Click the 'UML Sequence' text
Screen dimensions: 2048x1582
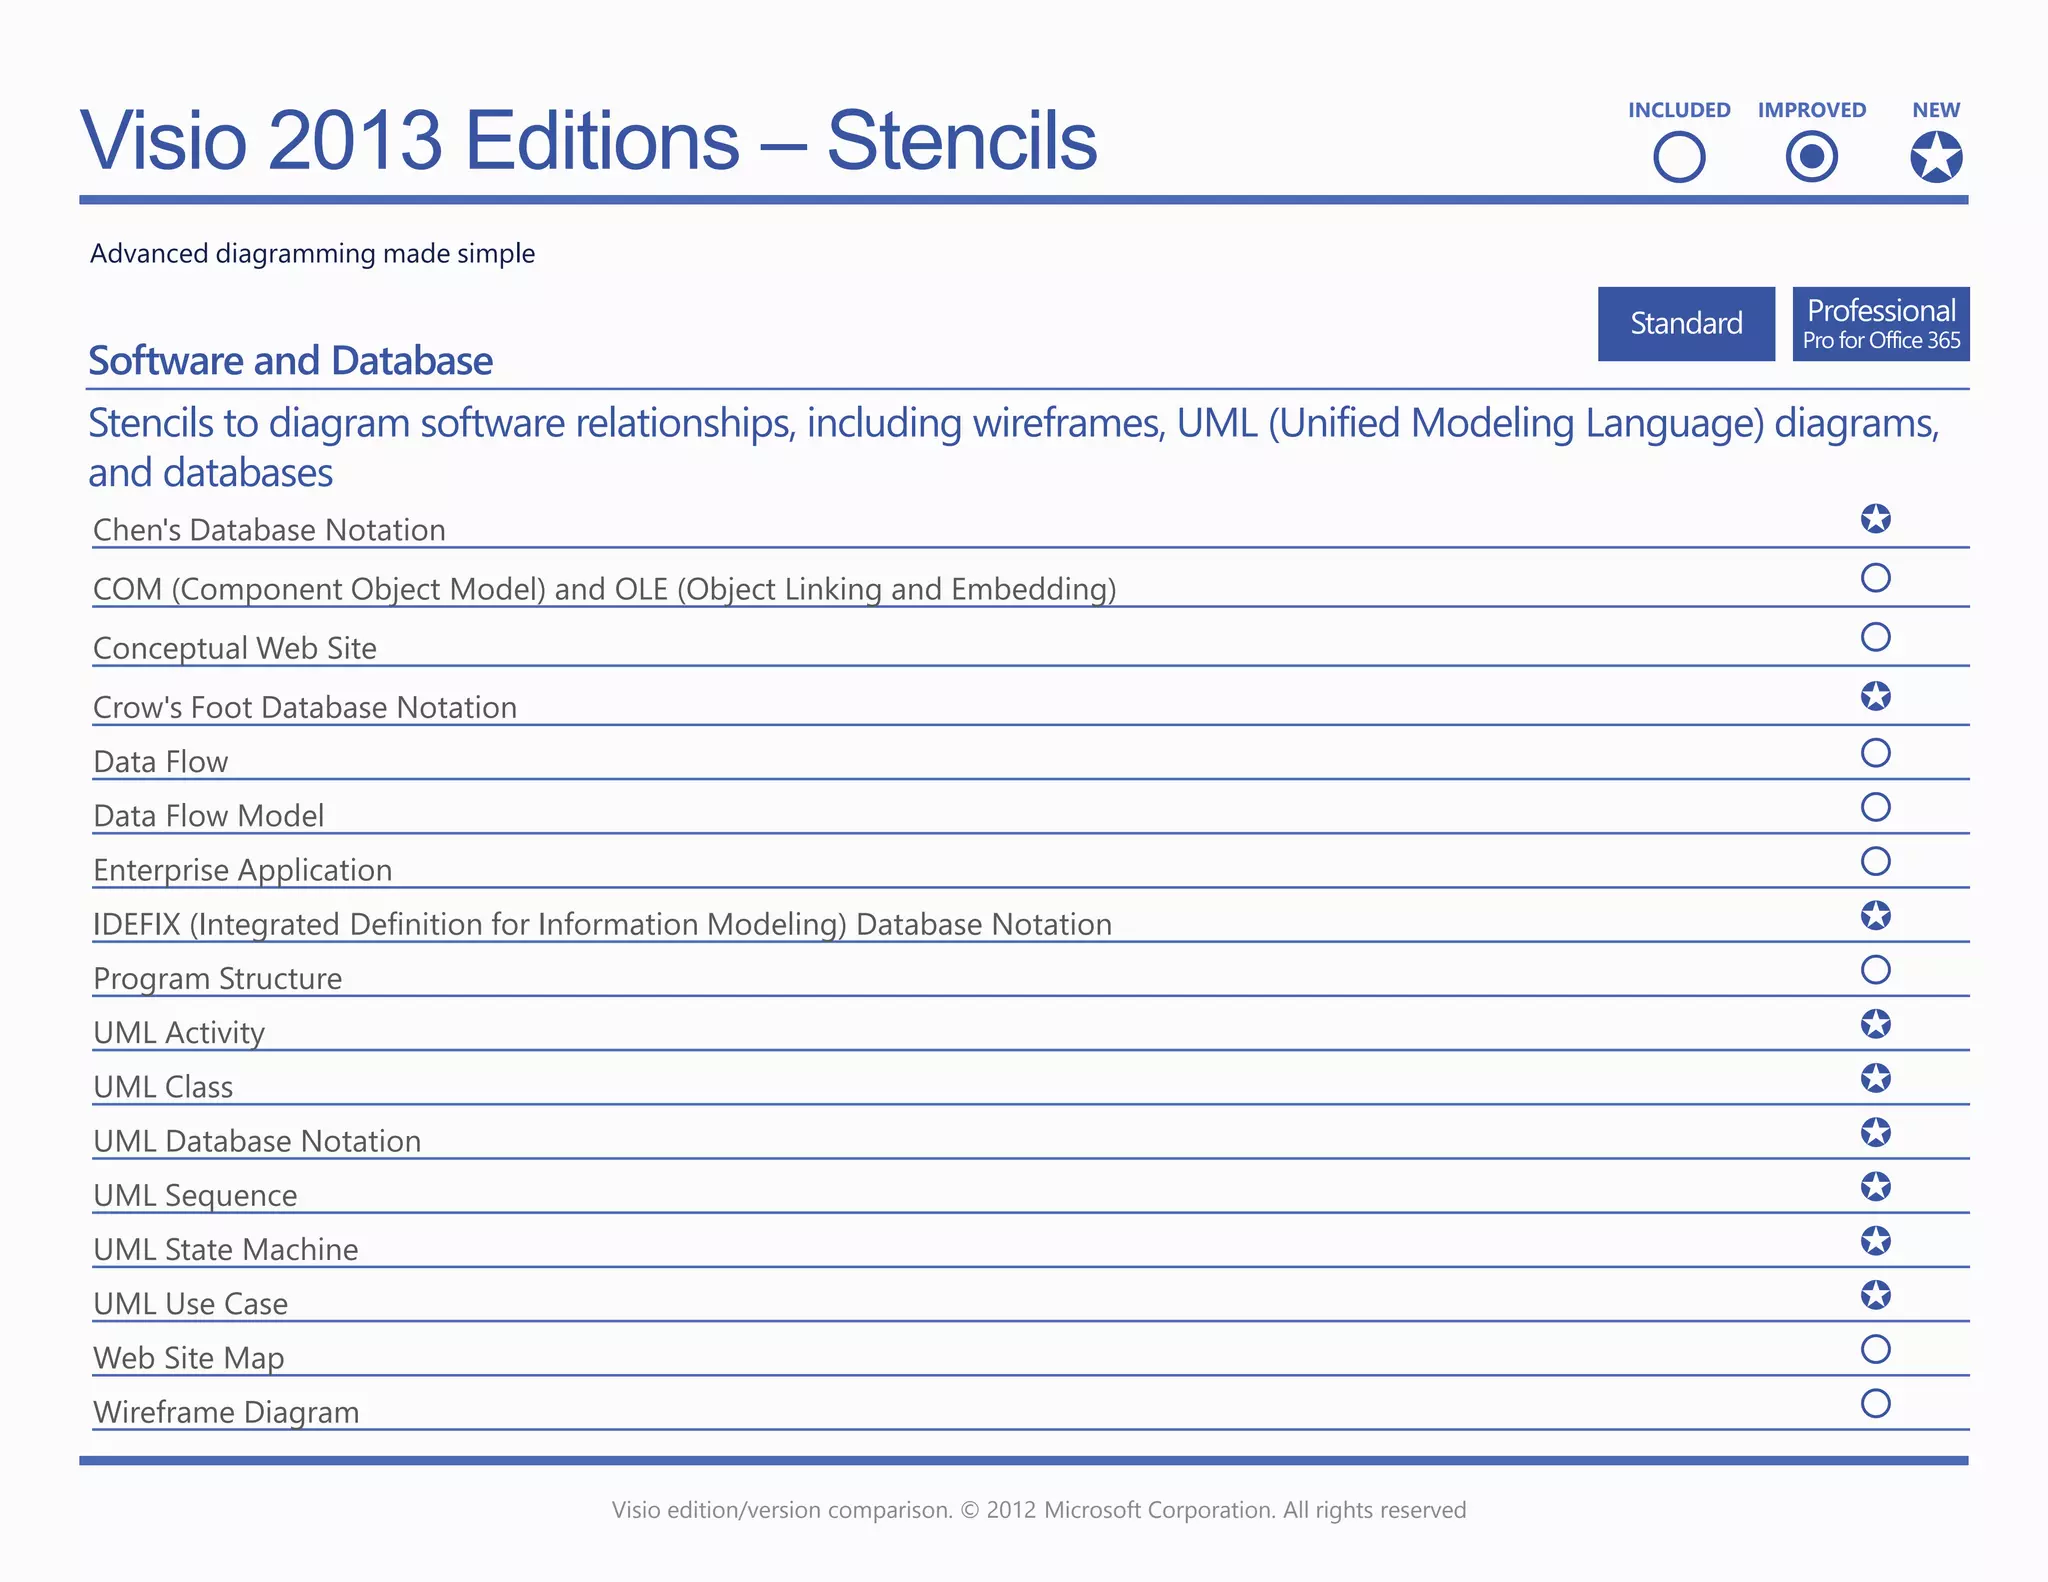[195, 1195]
